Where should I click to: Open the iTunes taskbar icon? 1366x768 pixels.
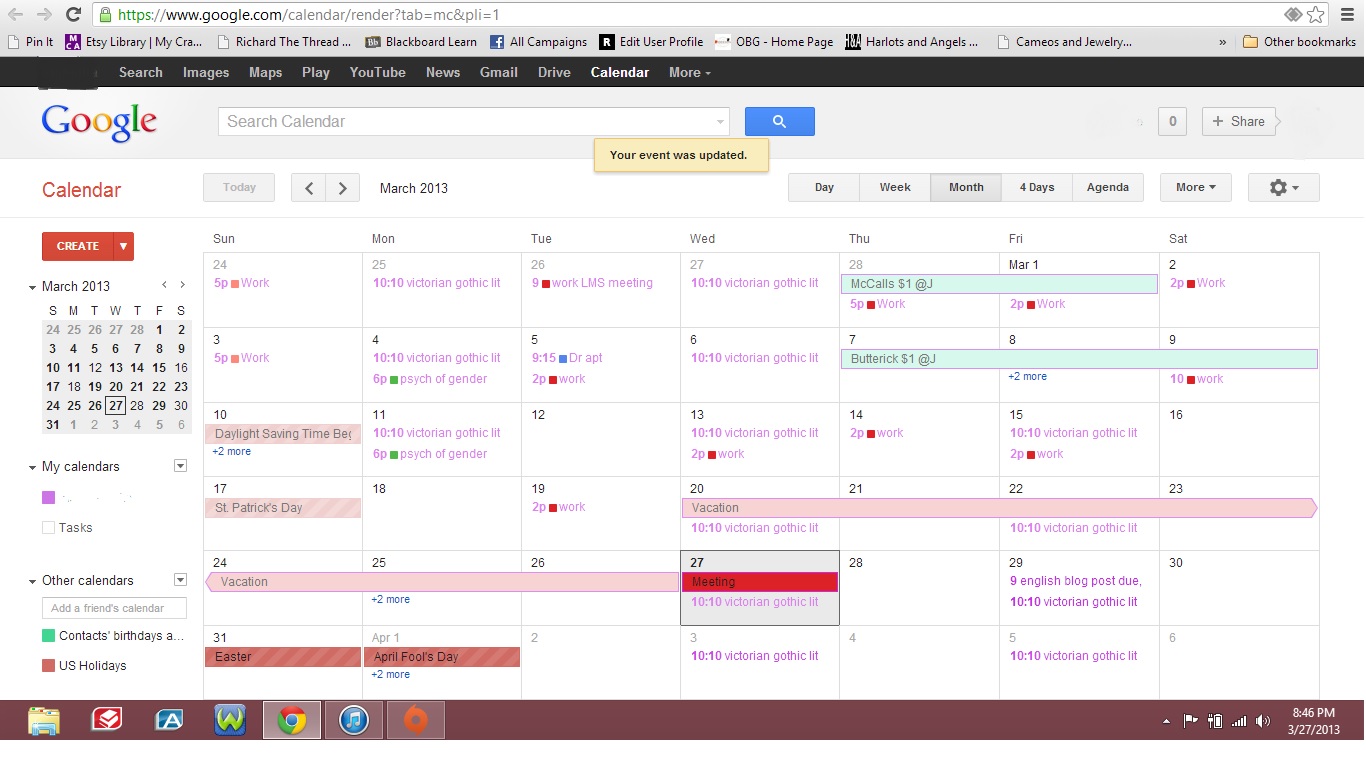354,720
